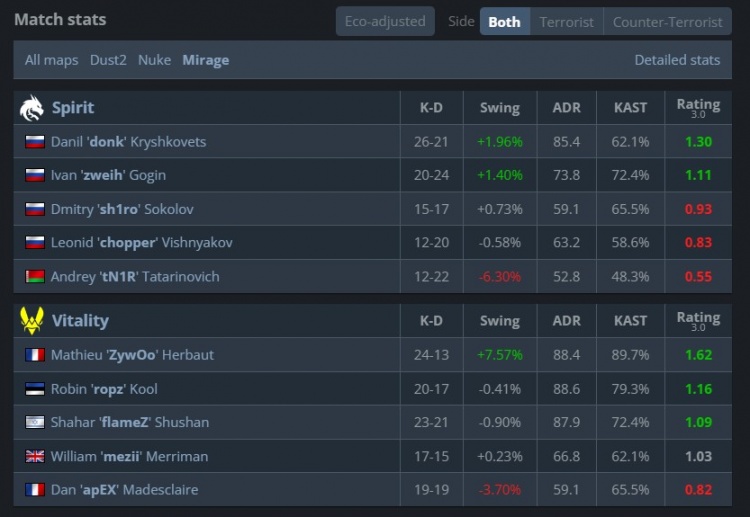Click the Spirit team dragon logo
Image resolution: width=750 pixels, height=517 pixels.
(x=32, y=107)
